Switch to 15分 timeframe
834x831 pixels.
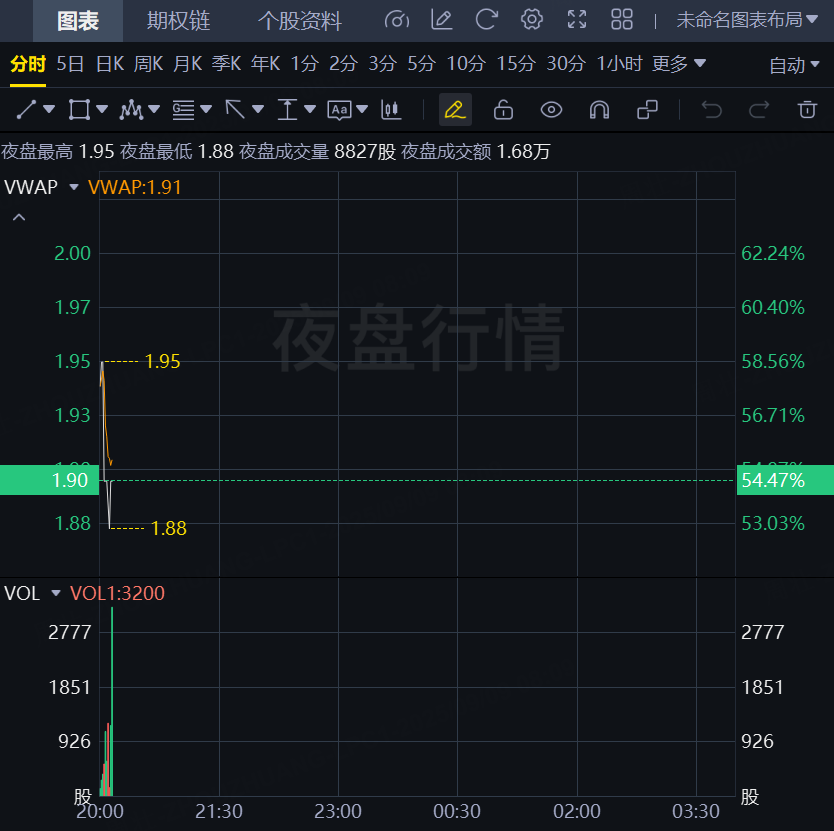(x=516, y=64)
